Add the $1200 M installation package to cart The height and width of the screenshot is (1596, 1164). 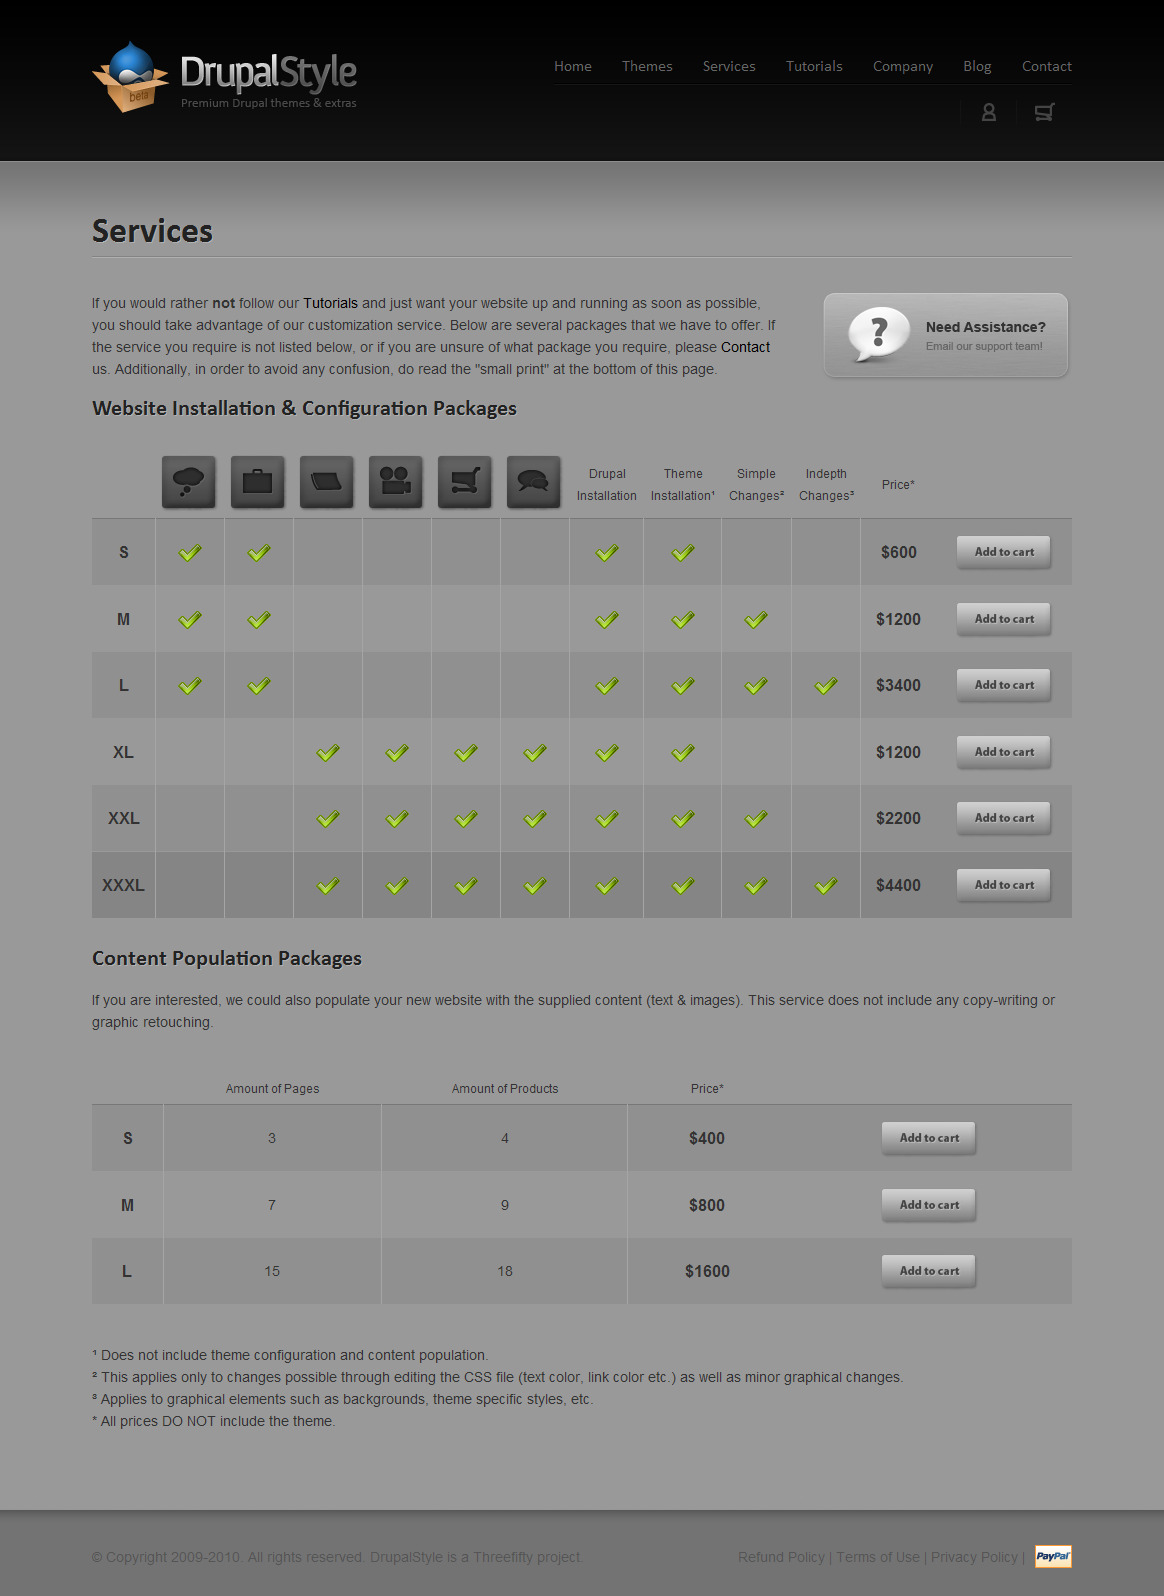click(x=1004, y=619)
